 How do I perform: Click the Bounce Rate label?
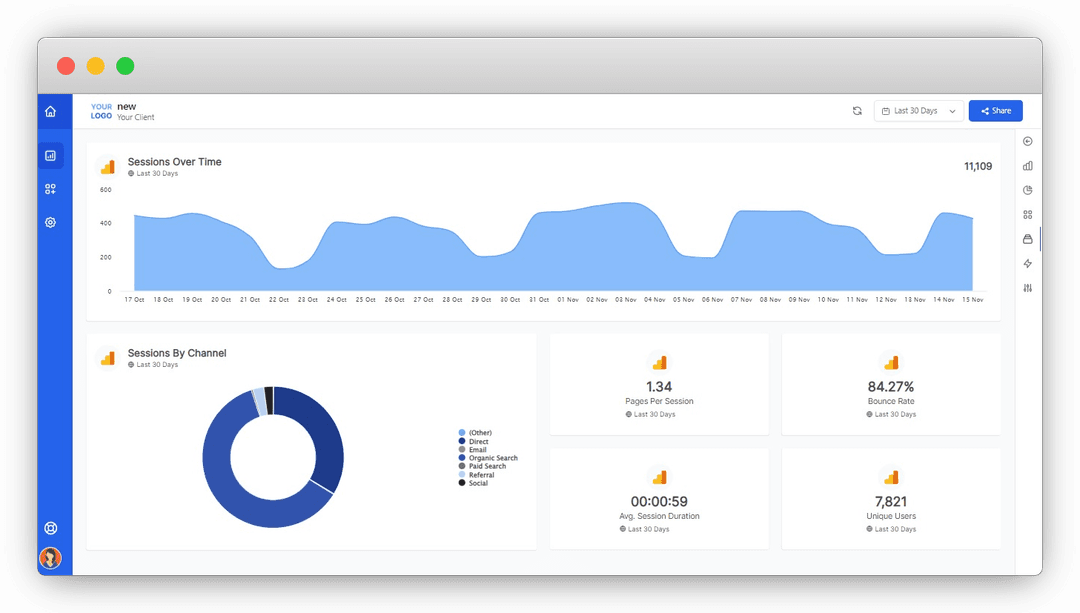(x=891, y=401)
